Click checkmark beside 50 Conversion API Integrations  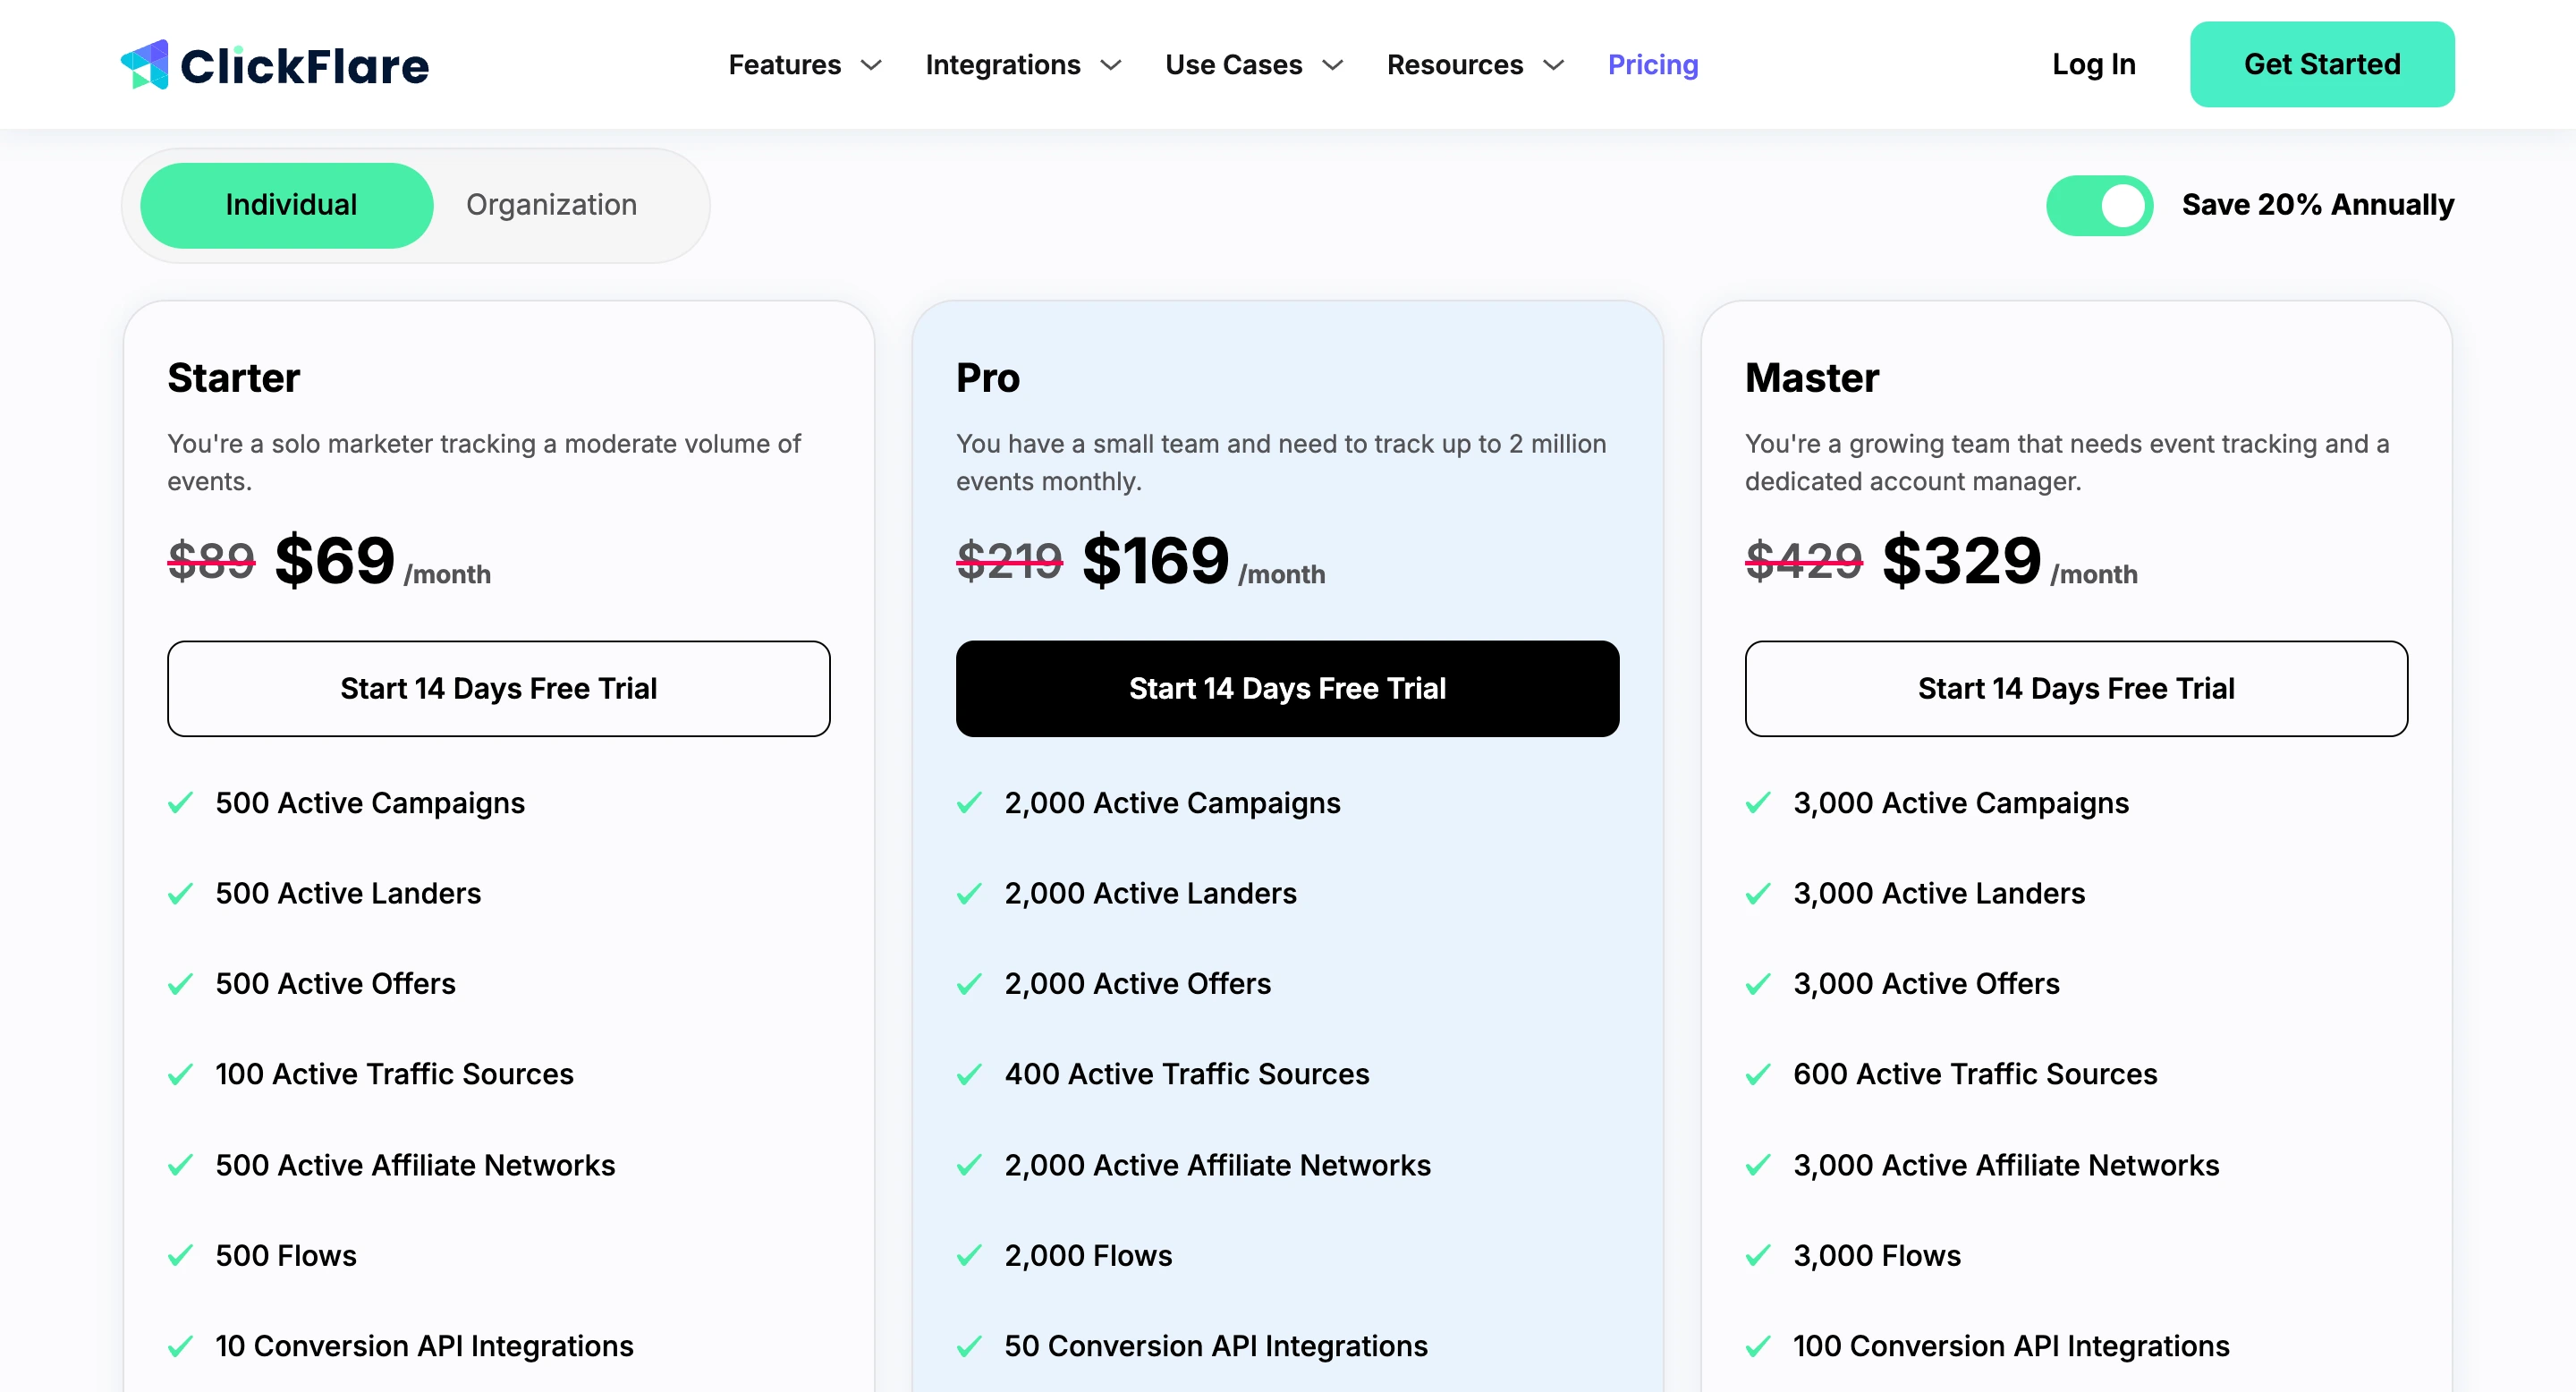click(969, 1347)
